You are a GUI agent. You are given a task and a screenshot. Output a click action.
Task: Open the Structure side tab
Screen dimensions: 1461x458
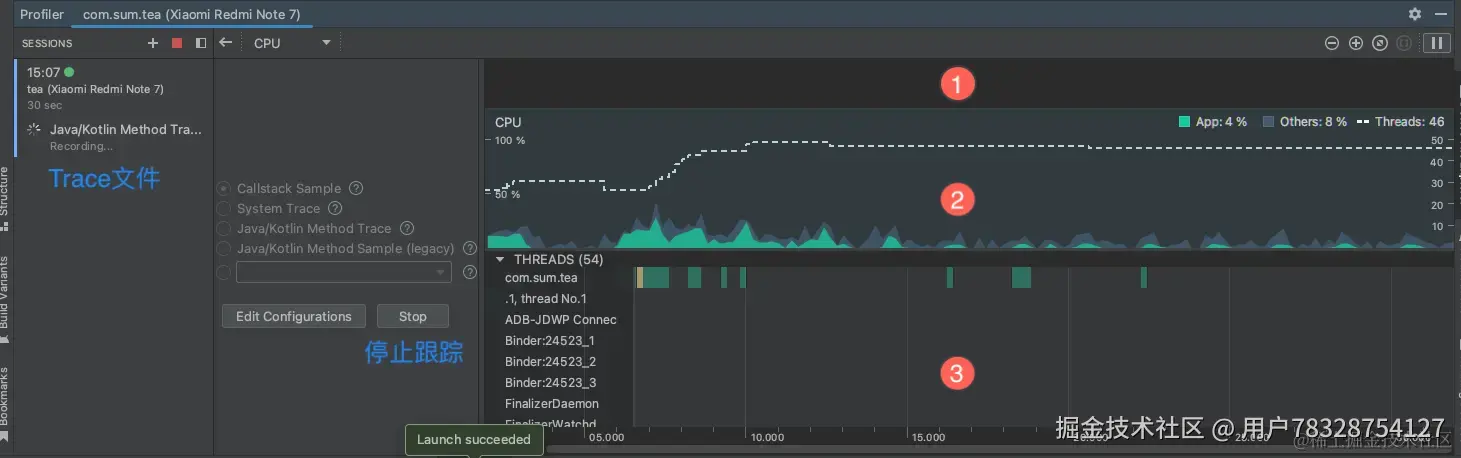[5, 198]
